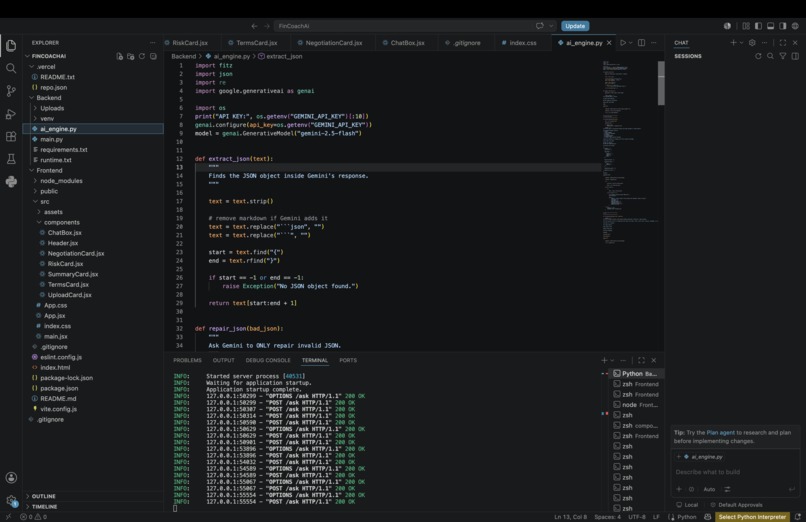This screenshot has height=522, width=806.
Task: Open Customize Layout icon in title bar
Action: tap(746, 26)
